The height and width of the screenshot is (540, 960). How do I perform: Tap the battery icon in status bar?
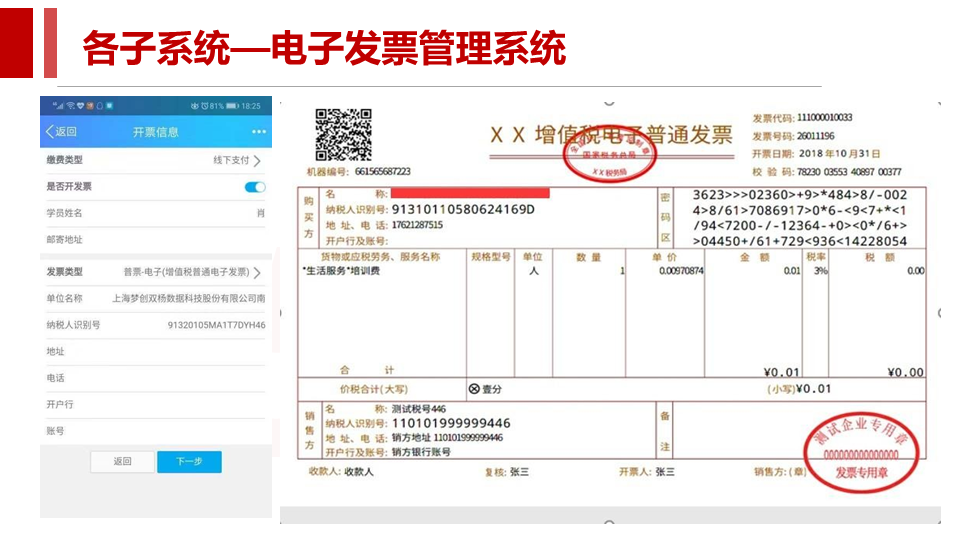(232, 106)
